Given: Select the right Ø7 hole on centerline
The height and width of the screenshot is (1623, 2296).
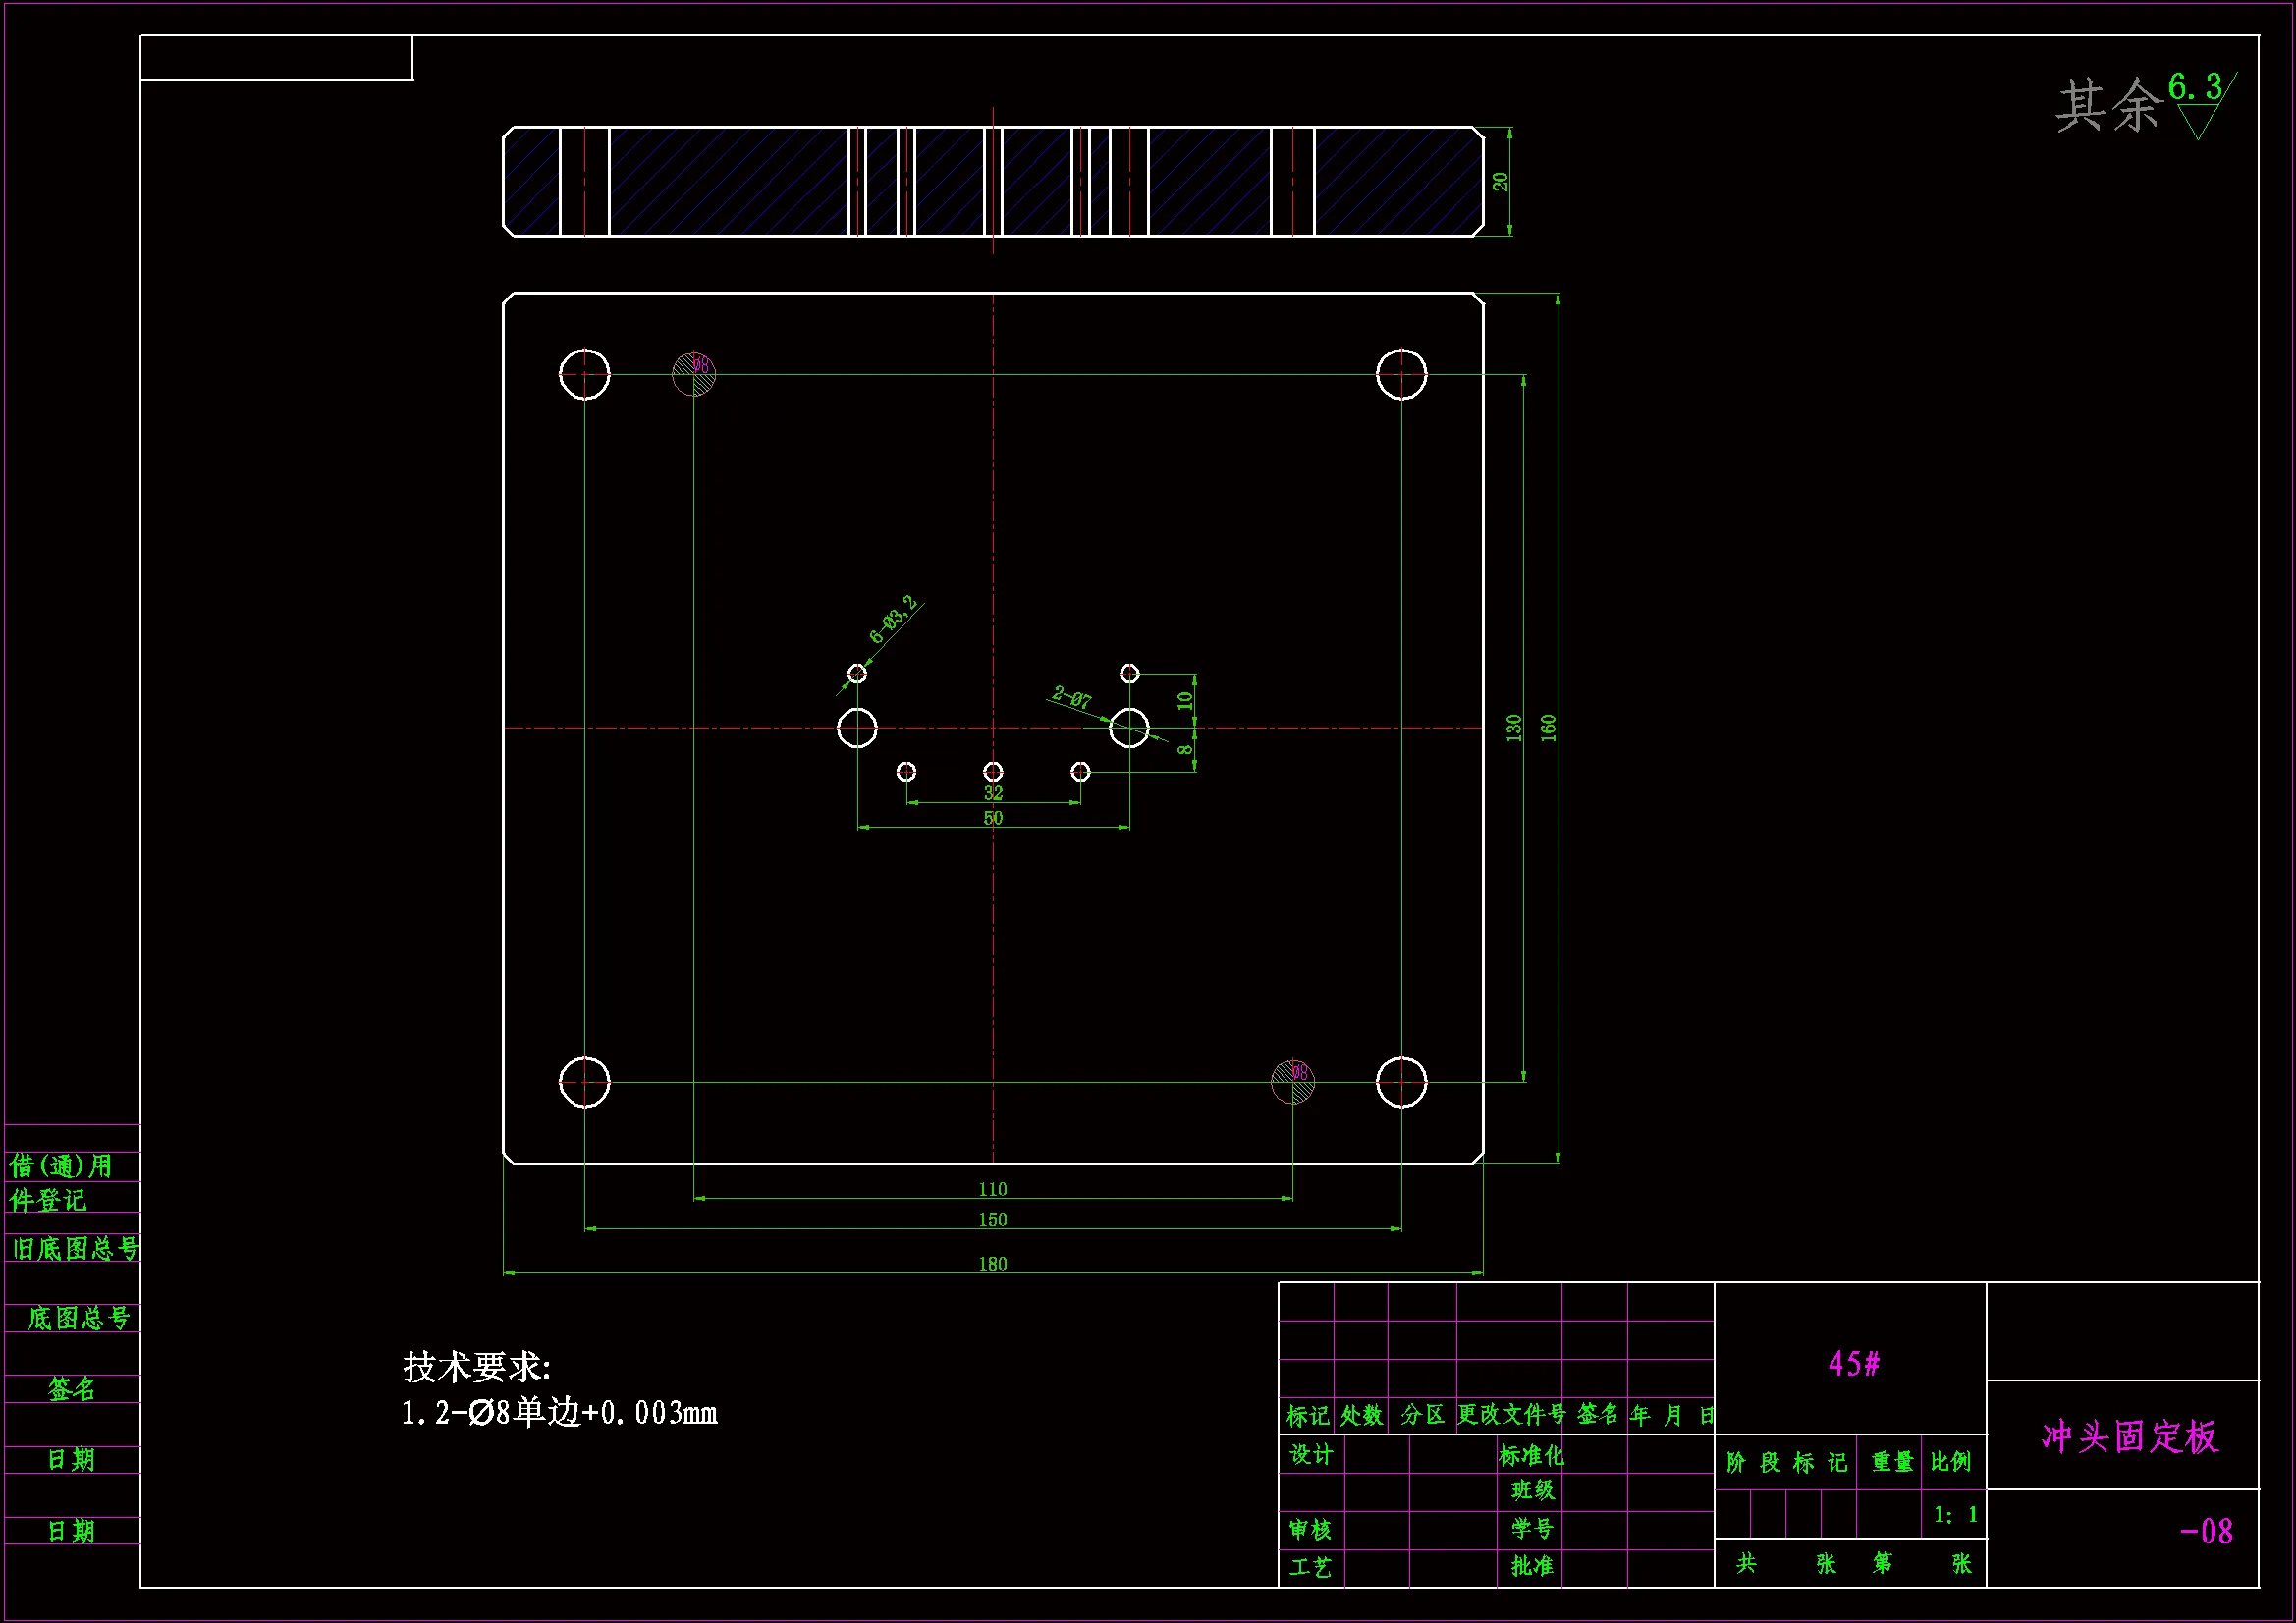Looking at the screenshot, I should [1129, 728].
